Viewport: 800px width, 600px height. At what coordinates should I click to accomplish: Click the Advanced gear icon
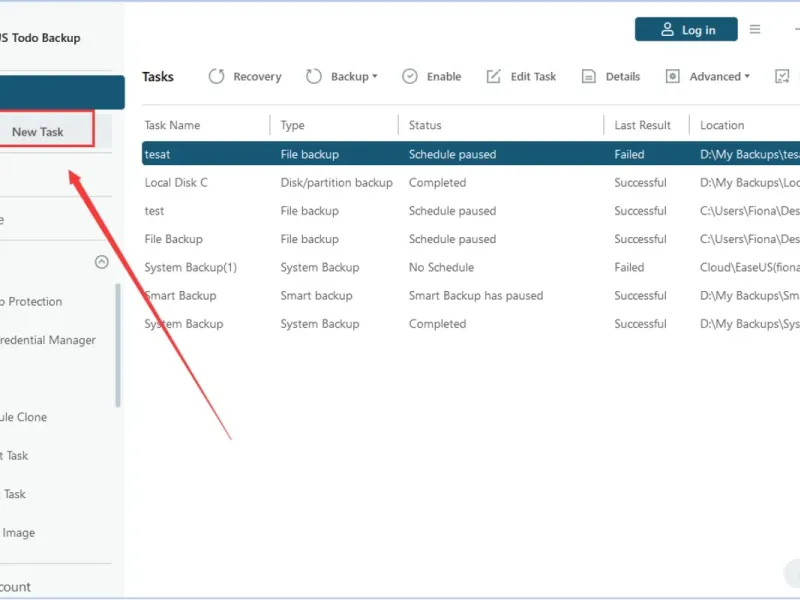(672, 77)
